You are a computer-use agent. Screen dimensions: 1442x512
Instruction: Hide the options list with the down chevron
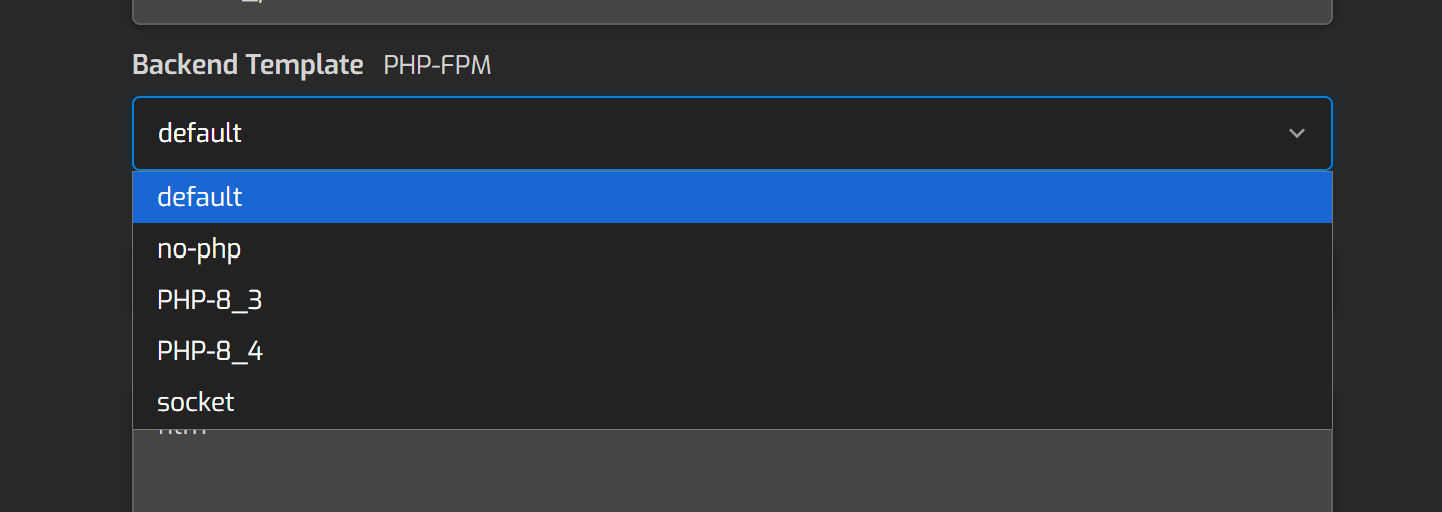1296,133
